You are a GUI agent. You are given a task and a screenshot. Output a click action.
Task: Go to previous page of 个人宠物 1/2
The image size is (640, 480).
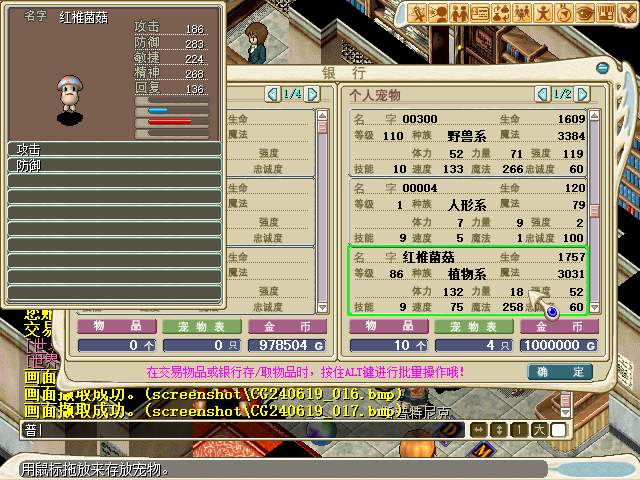tap(542, 94)
